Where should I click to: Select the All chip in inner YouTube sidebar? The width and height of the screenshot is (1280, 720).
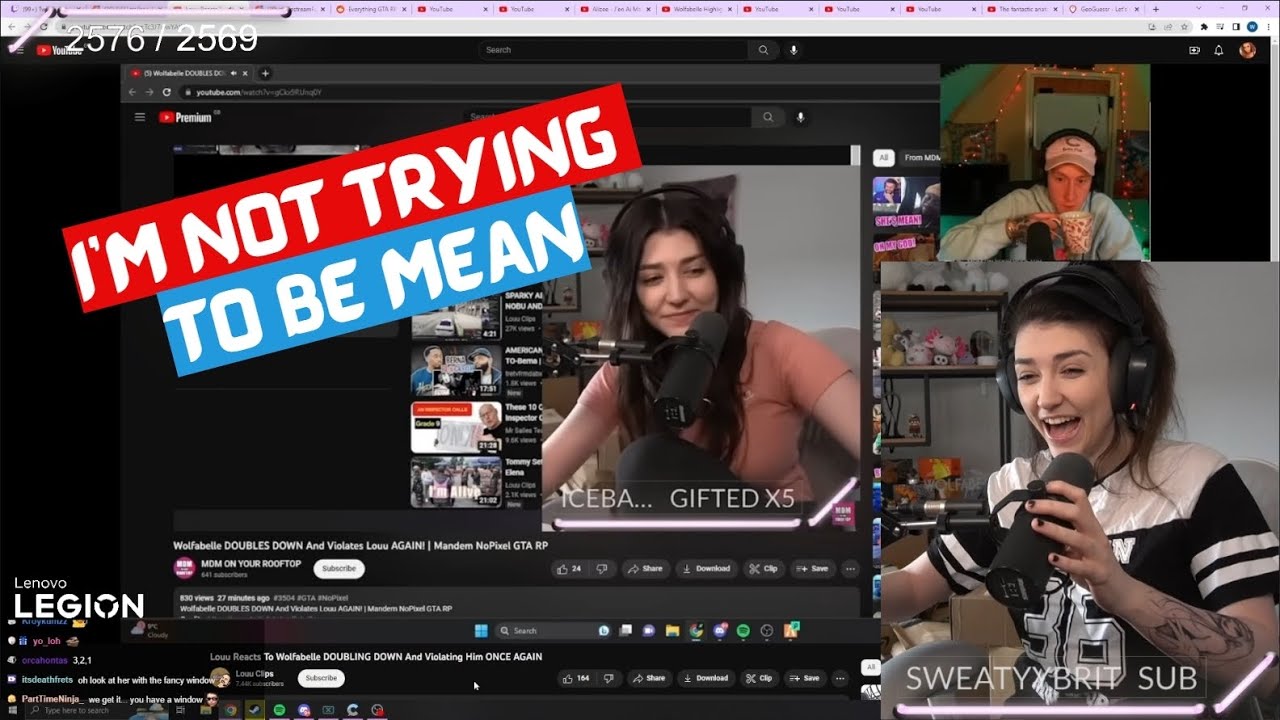pyautogui.click(x=883, y=158)
